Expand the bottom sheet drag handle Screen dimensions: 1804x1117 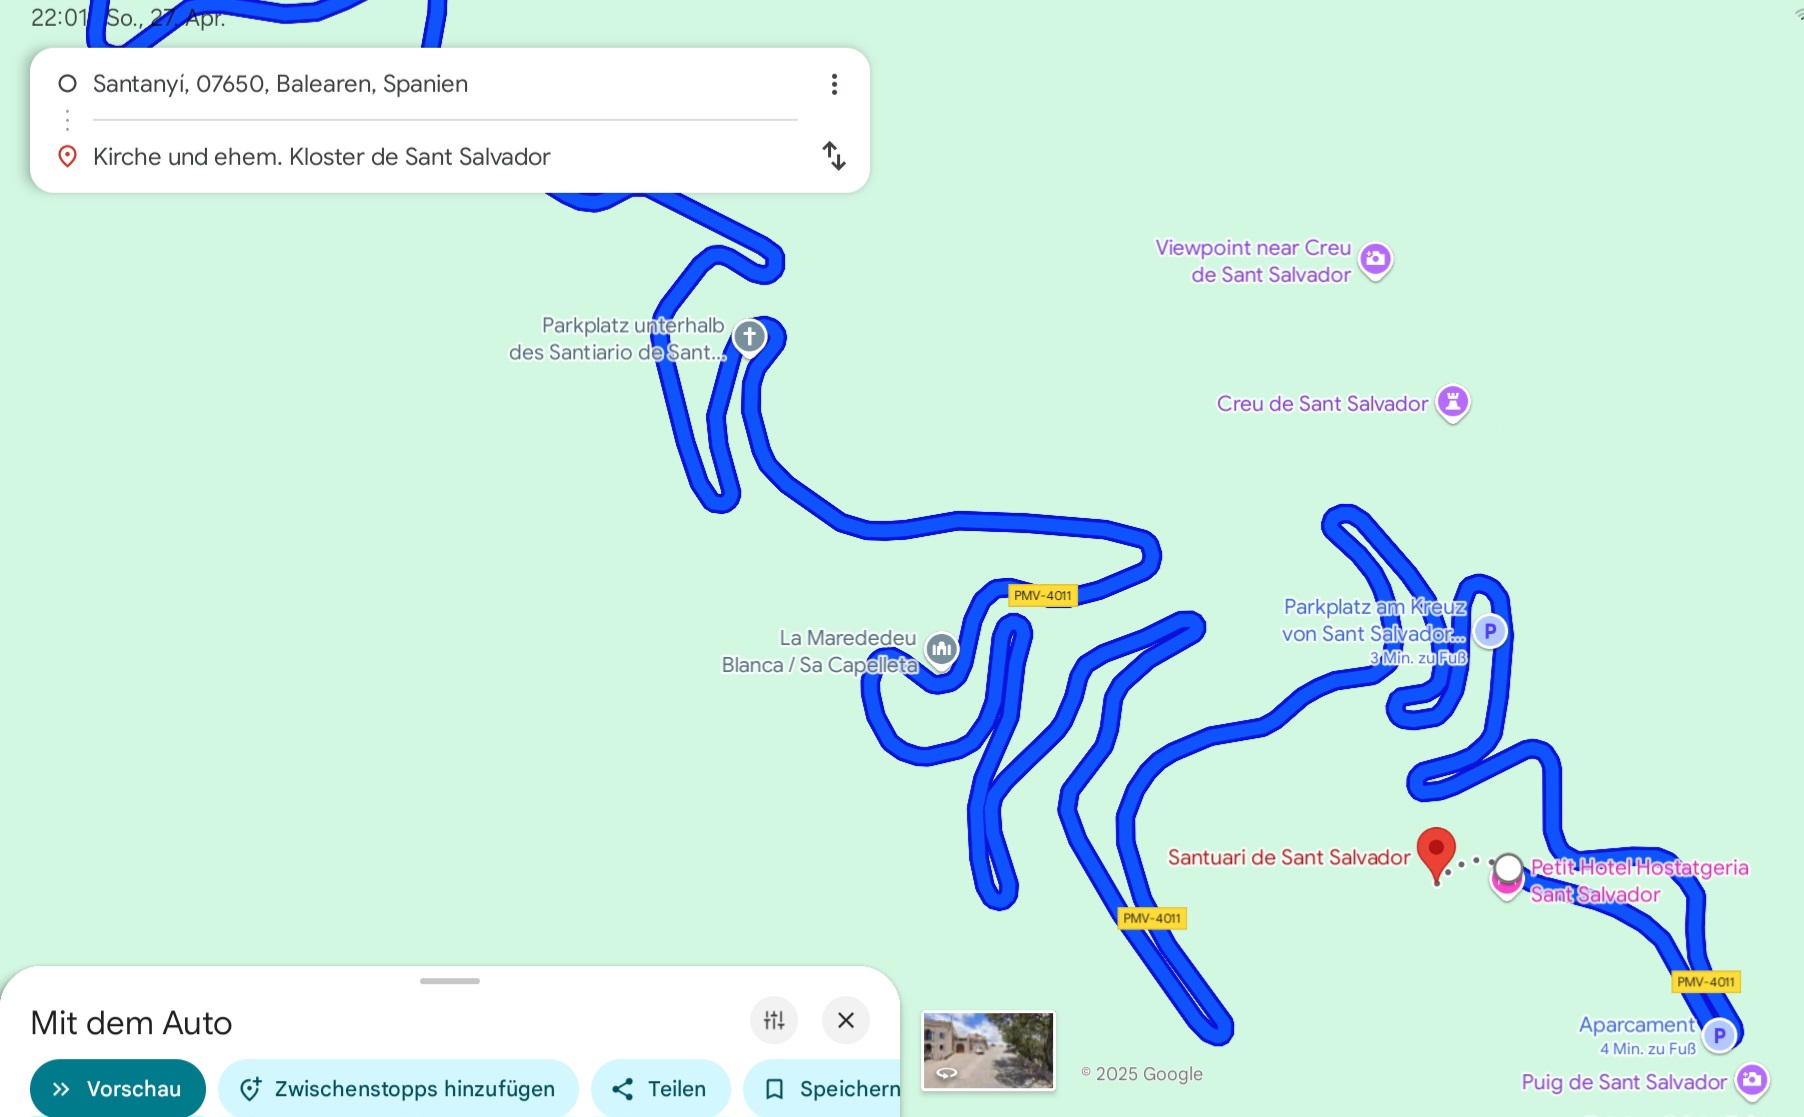point(450,981)
